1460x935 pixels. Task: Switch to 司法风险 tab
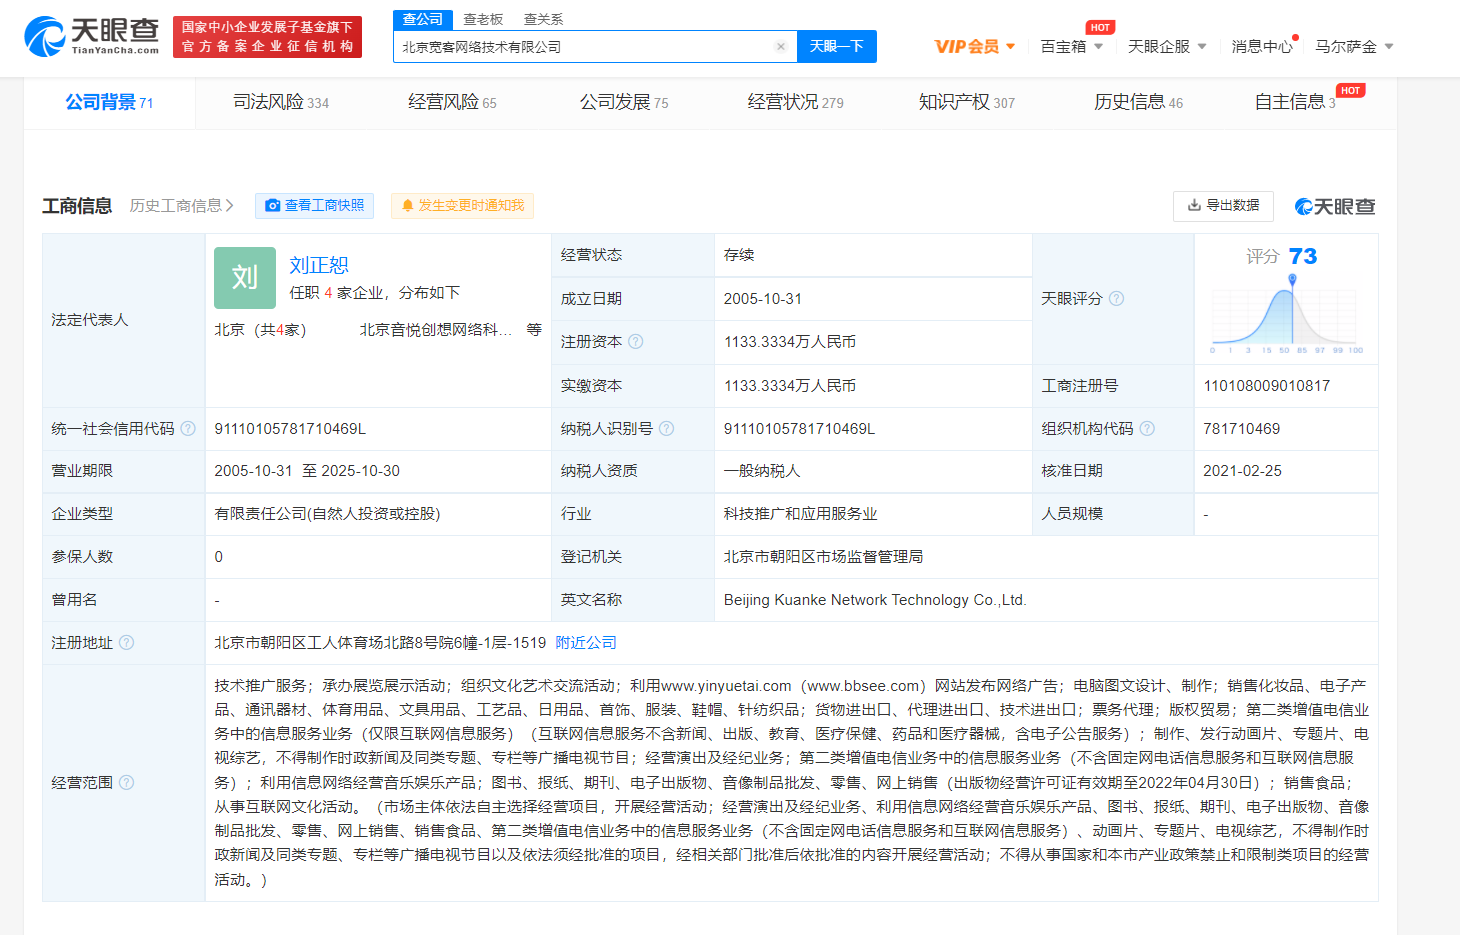(281, 102)
